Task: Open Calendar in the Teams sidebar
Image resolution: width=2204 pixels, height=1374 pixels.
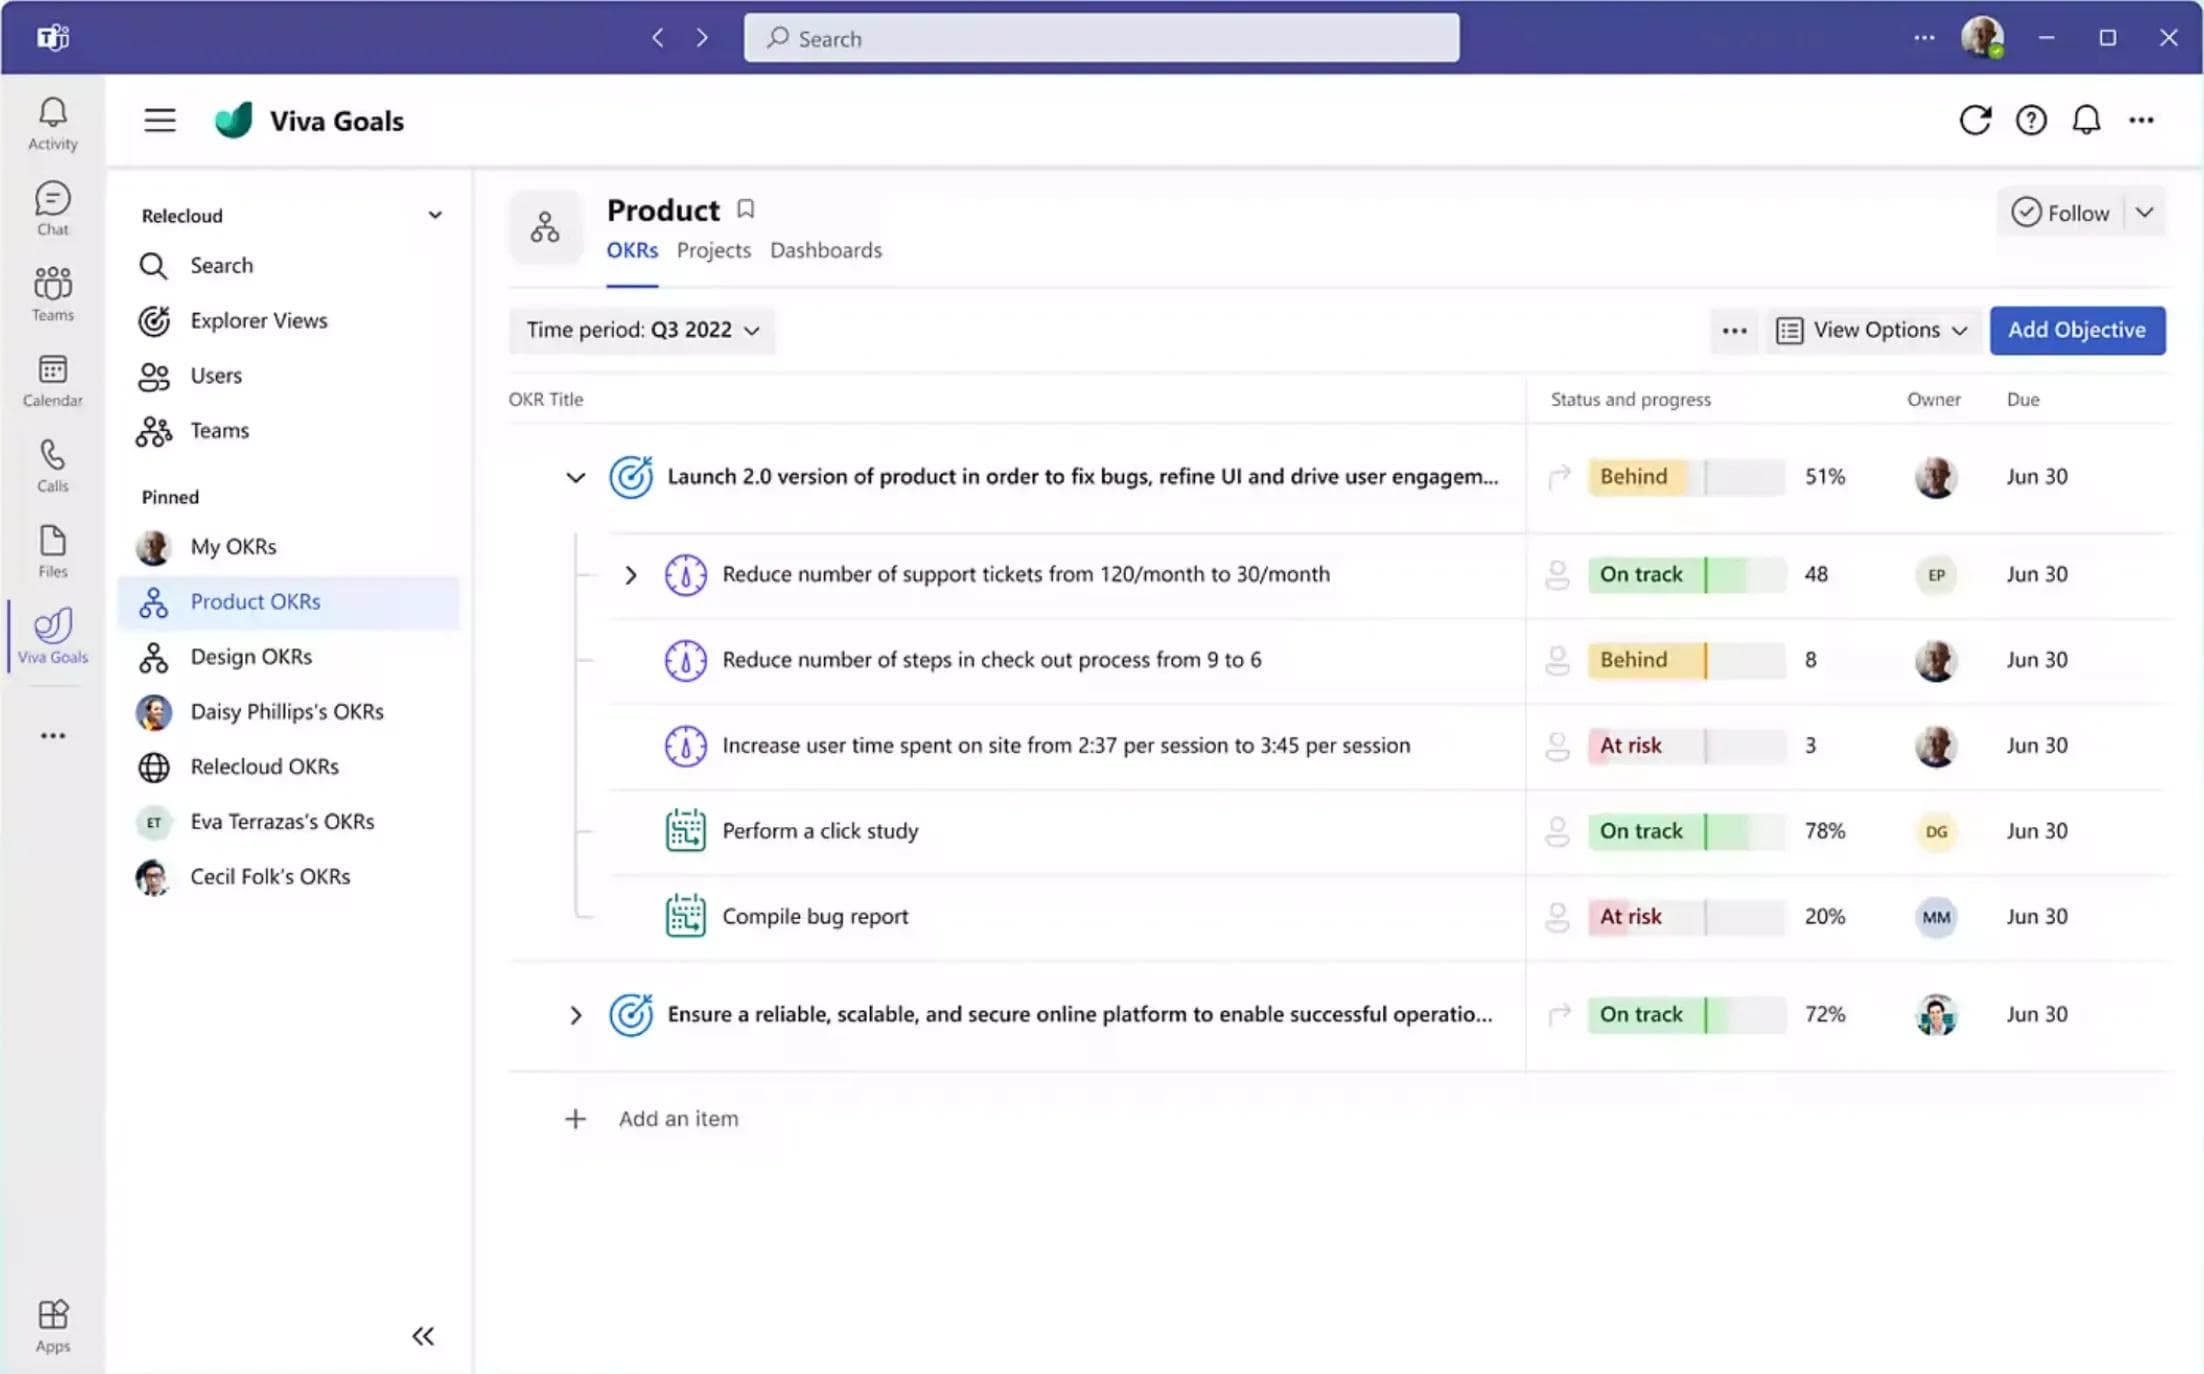Action: [52, 381]
